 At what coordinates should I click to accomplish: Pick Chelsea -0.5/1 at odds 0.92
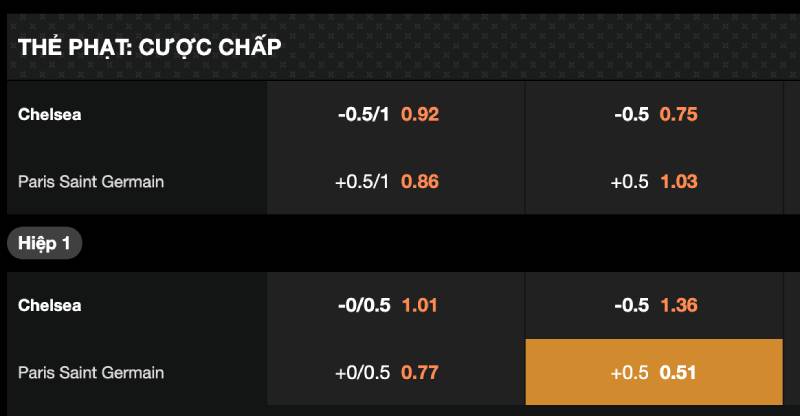pyautogui.click(x=395, y=114)
